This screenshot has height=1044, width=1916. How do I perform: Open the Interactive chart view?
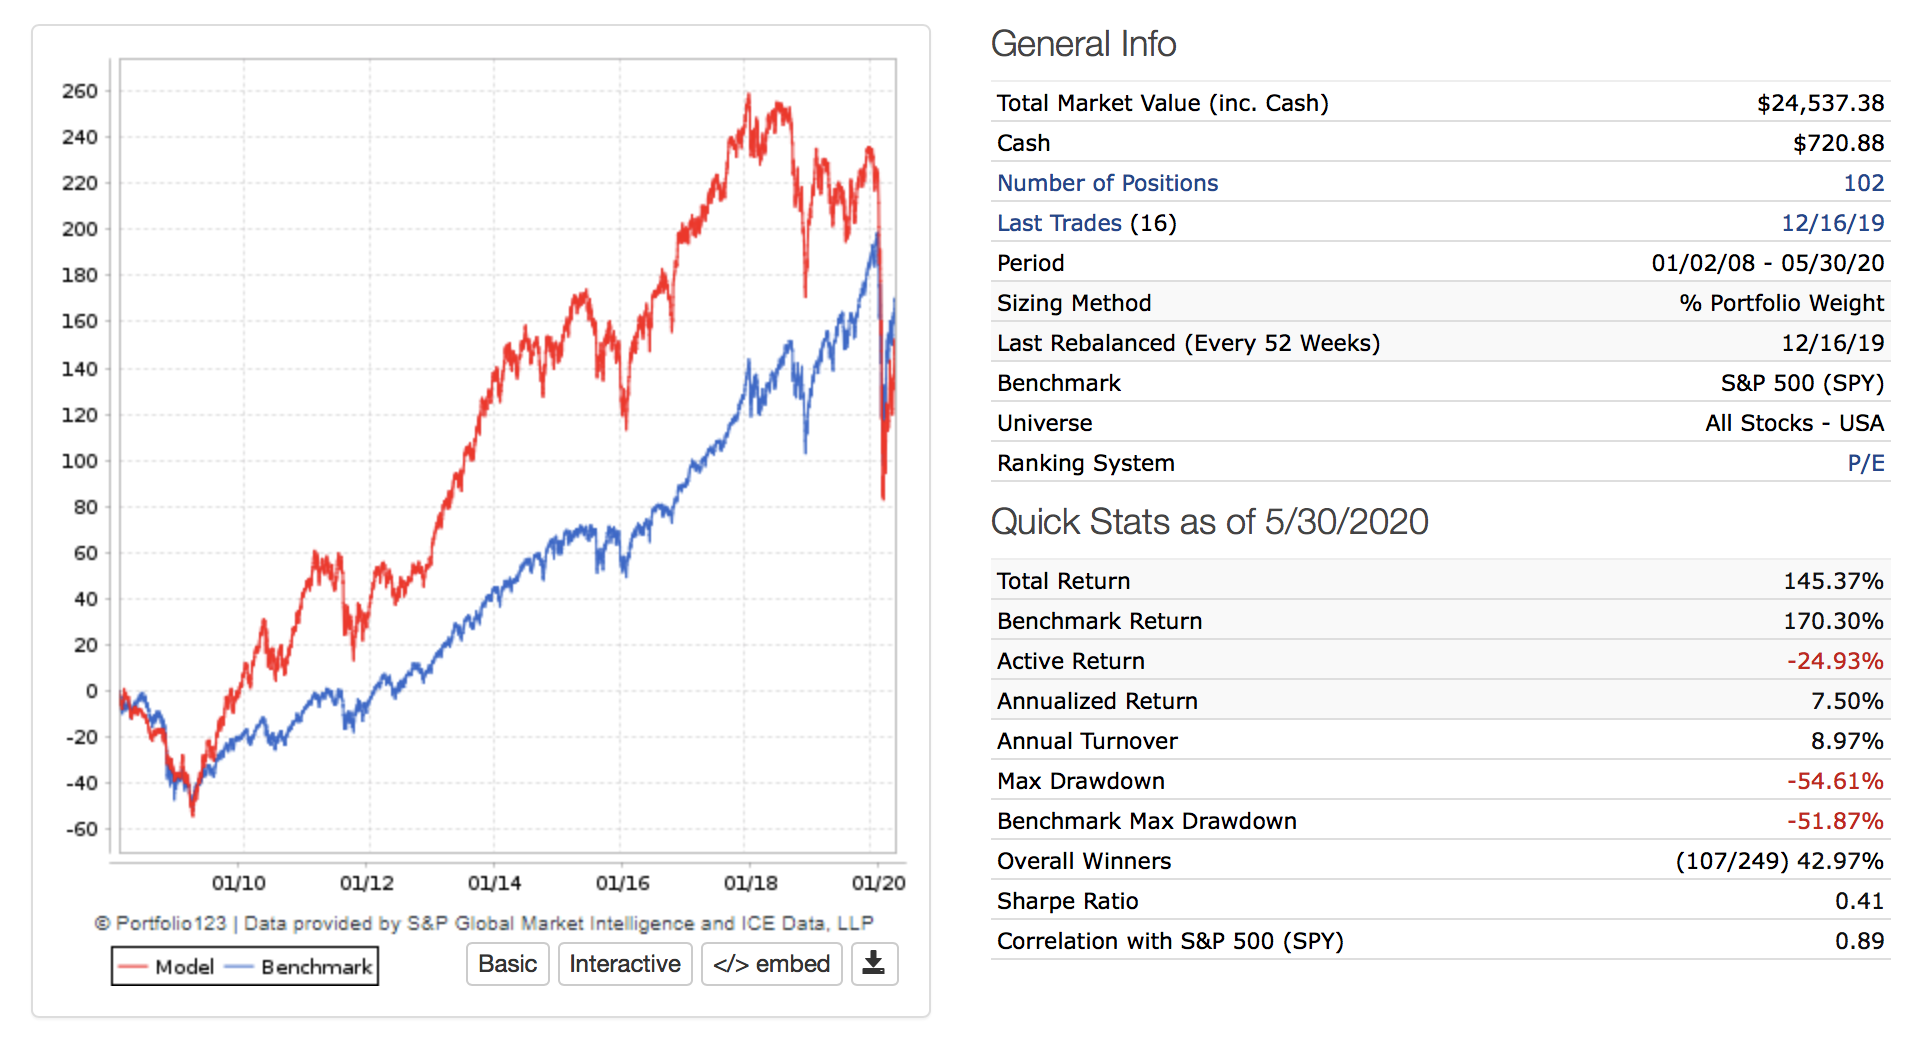click(625, 964)
